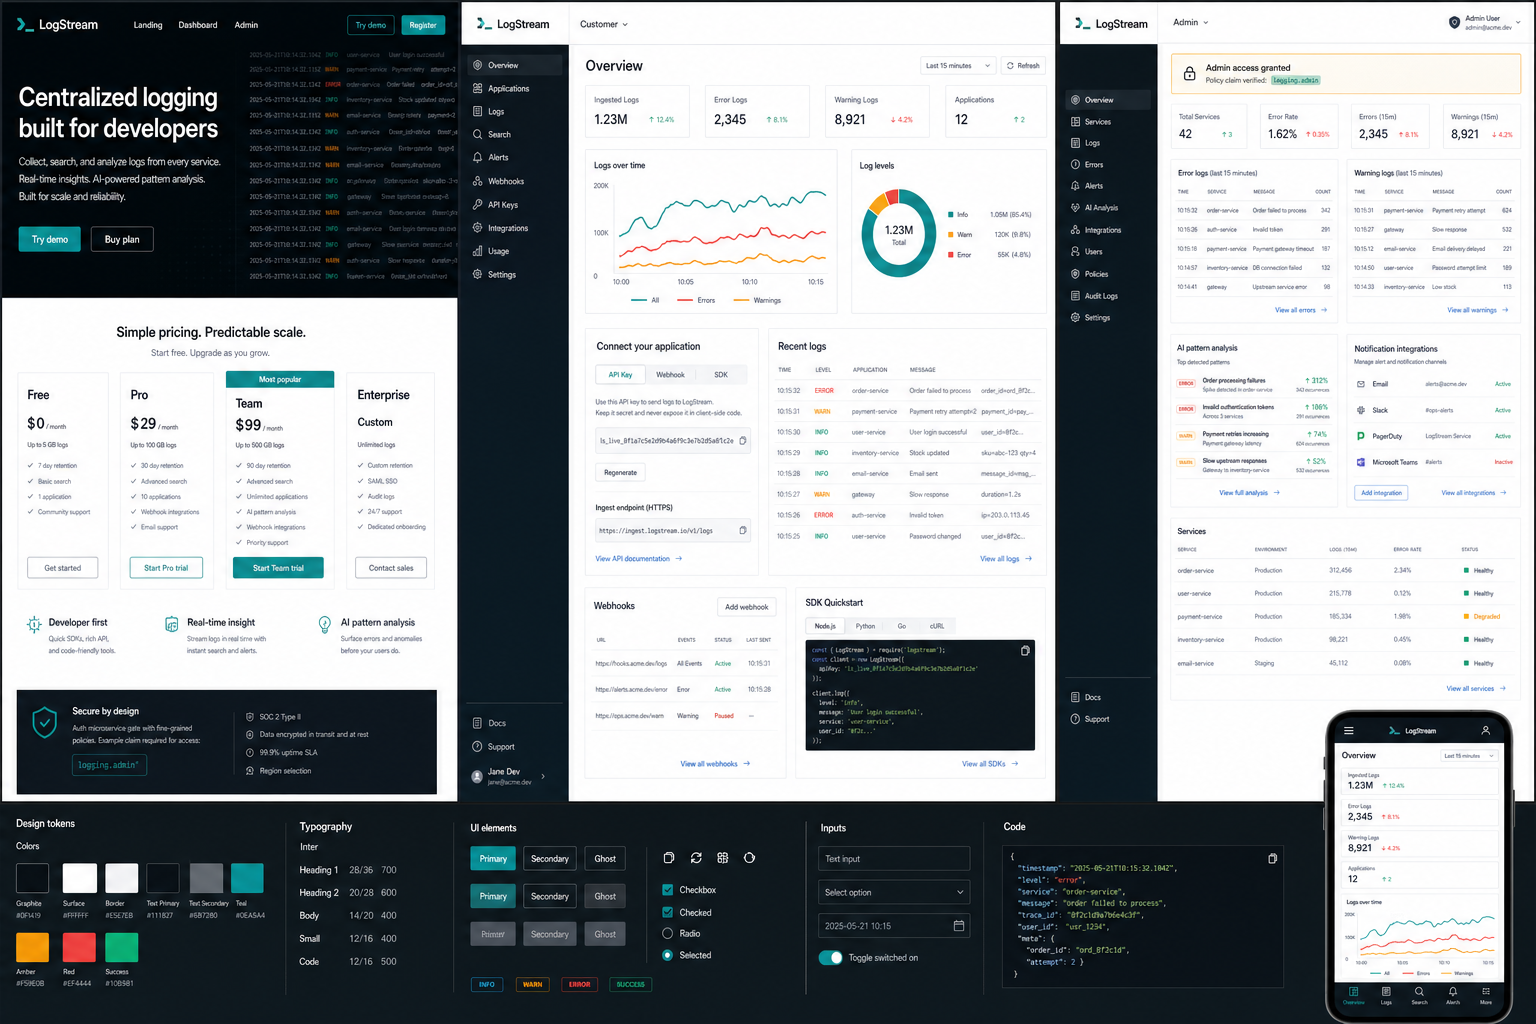Open Services icon in Admin sidebar
Viewport: 1536px width, 1024px height.
coord(1075,121)
